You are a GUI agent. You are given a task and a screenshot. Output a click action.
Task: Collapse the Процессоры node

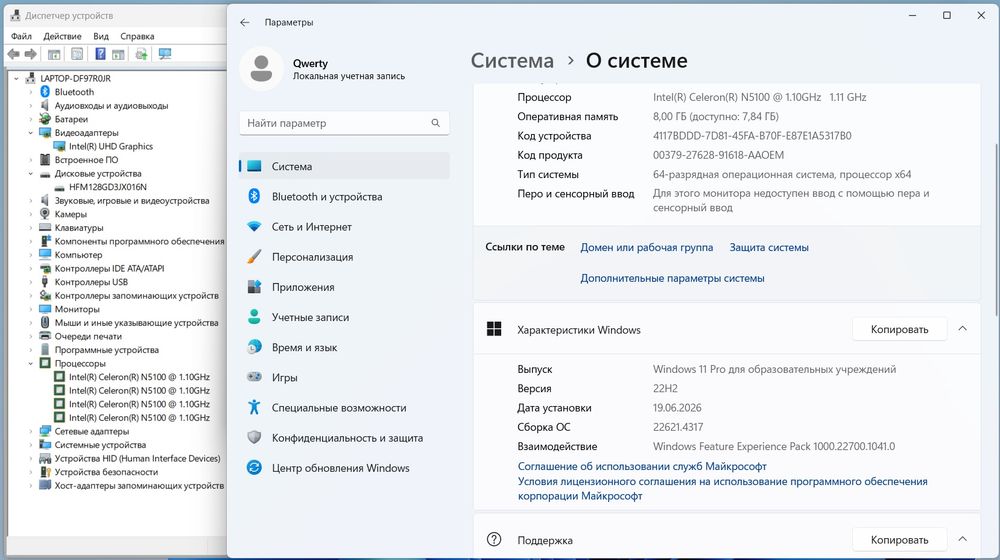point(30,364)
